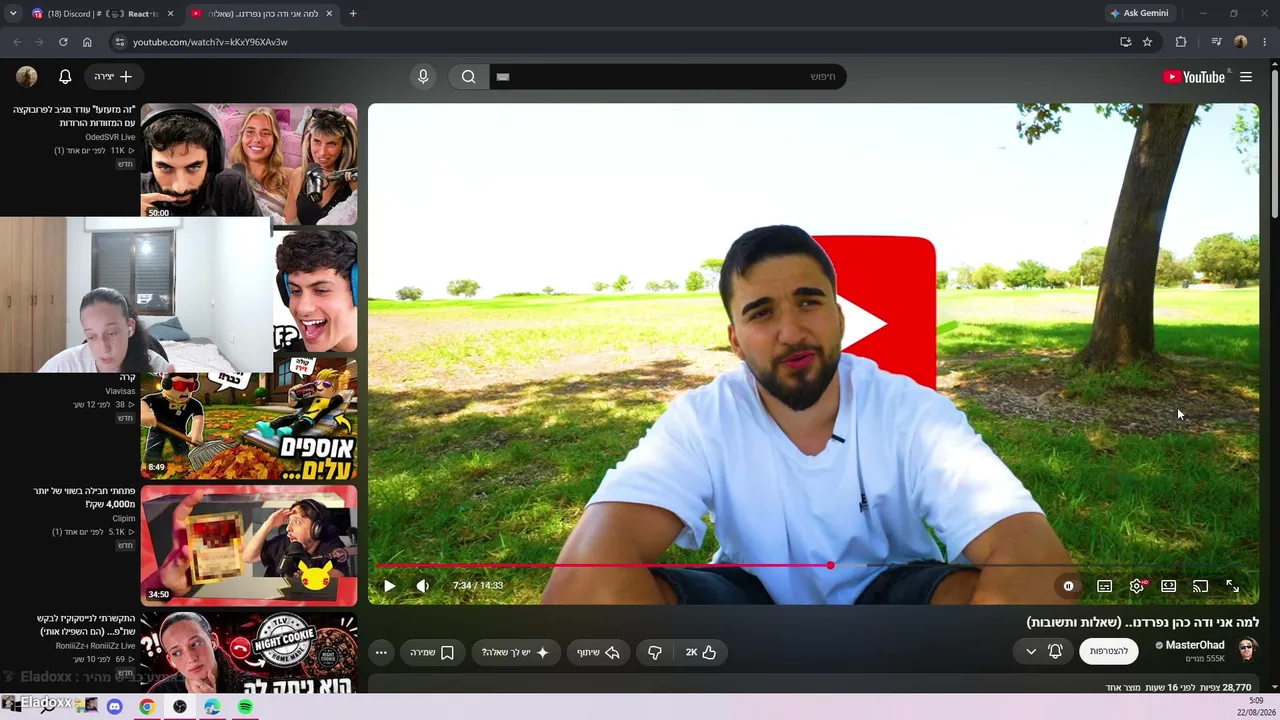Reload the page in Chrome
Image resolution: width=1280 pixels, height=720 pixels.
(x=63, y=42)
